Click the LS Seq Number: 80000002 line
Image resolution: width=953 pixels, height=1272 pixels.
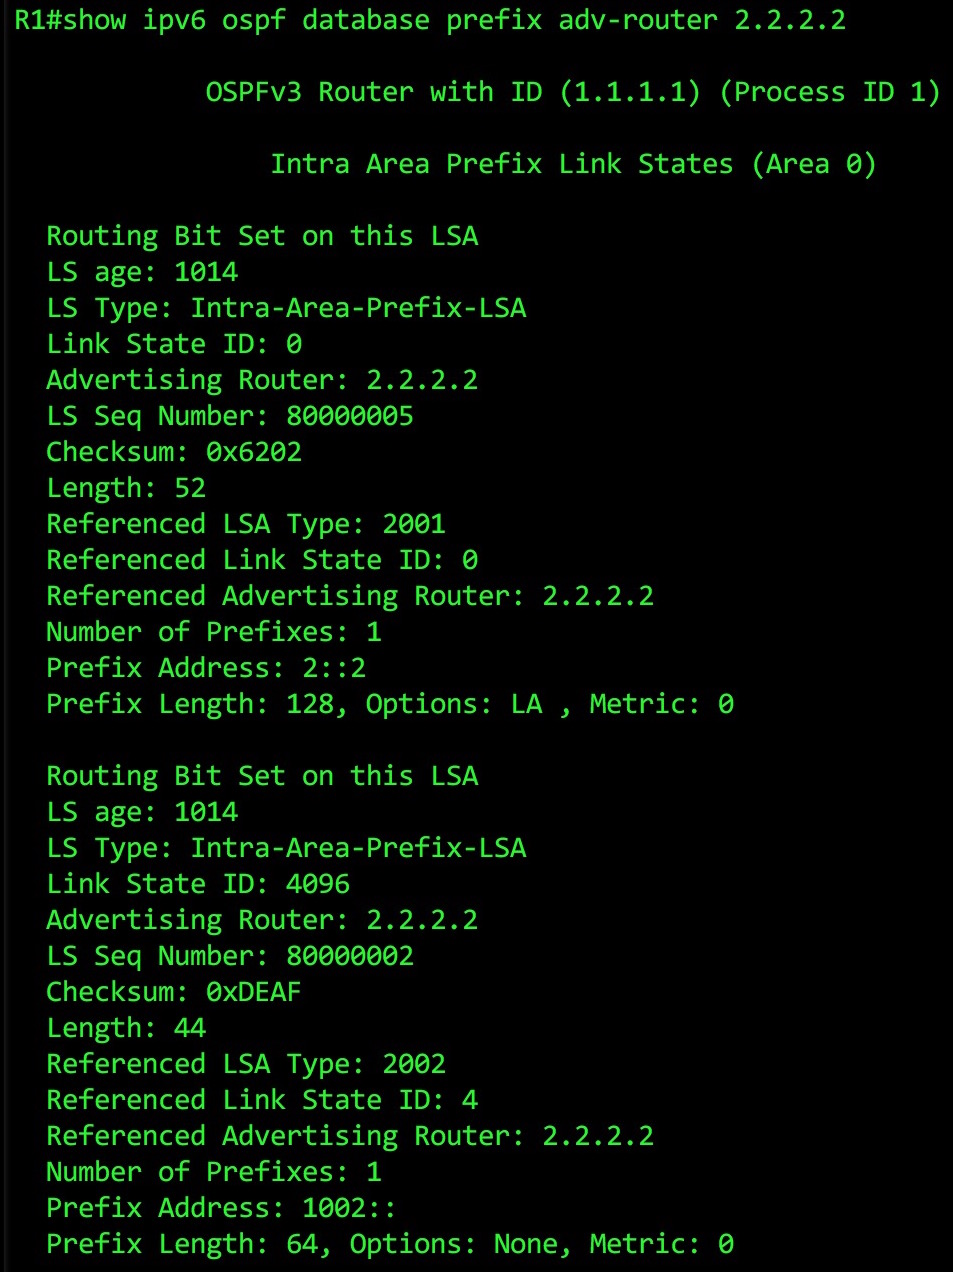[230, 956]
